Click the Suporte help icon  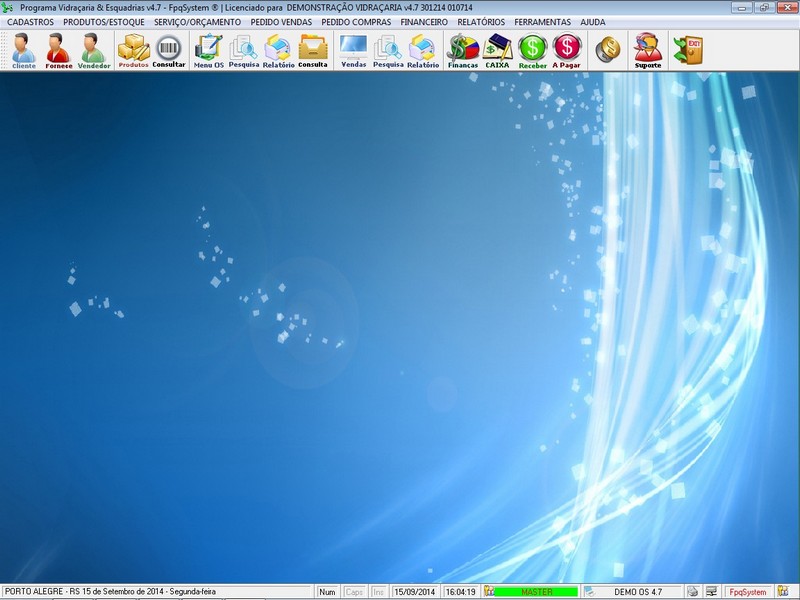pos(648,50)
